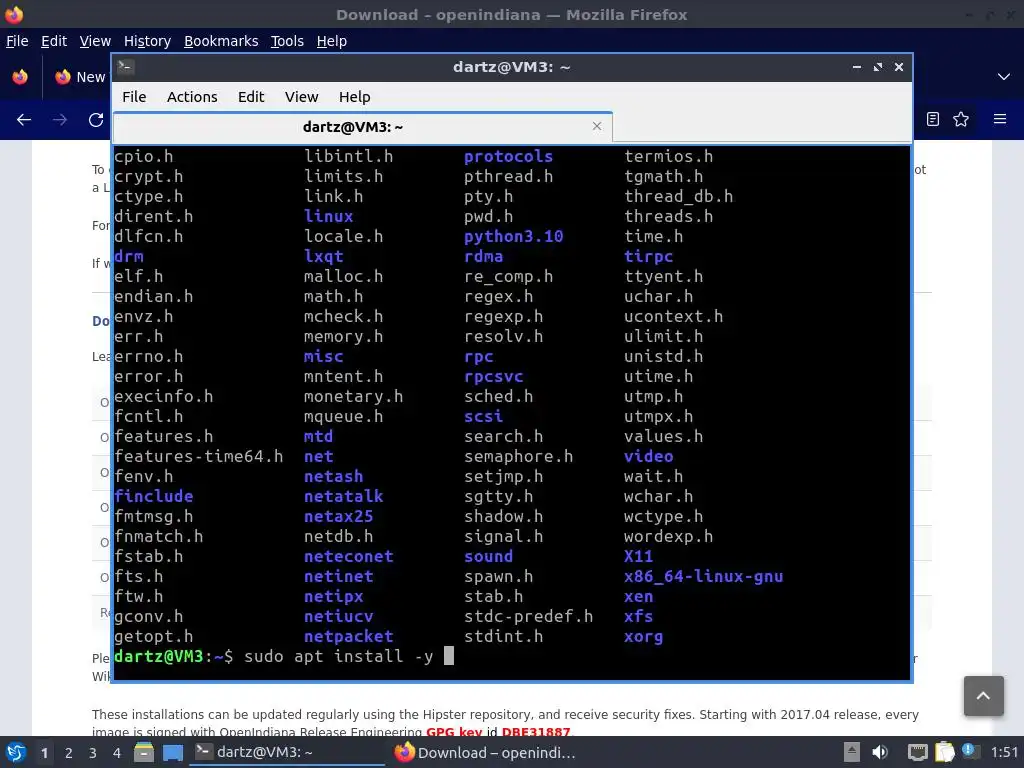
Task: Expand Firefox list all tabs chevron
Action: [1004, 77]
